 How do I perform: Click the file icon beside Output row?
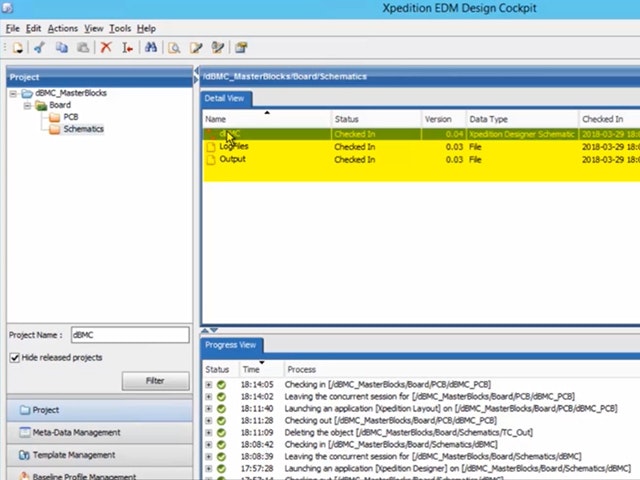click(211, 160)
